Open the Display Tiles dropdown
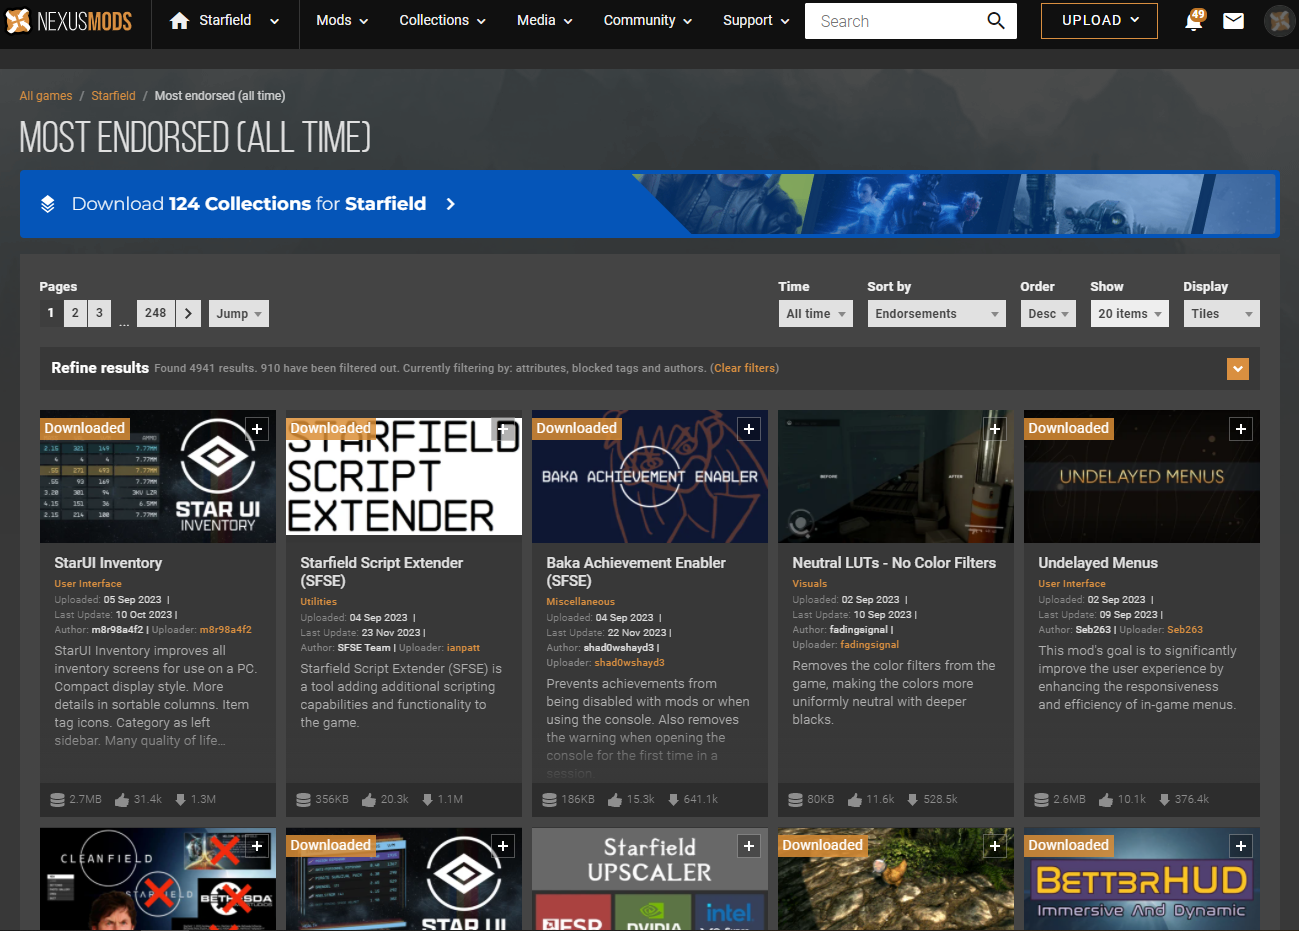This screenshot has width=1299, height=931. (1222, 314)
